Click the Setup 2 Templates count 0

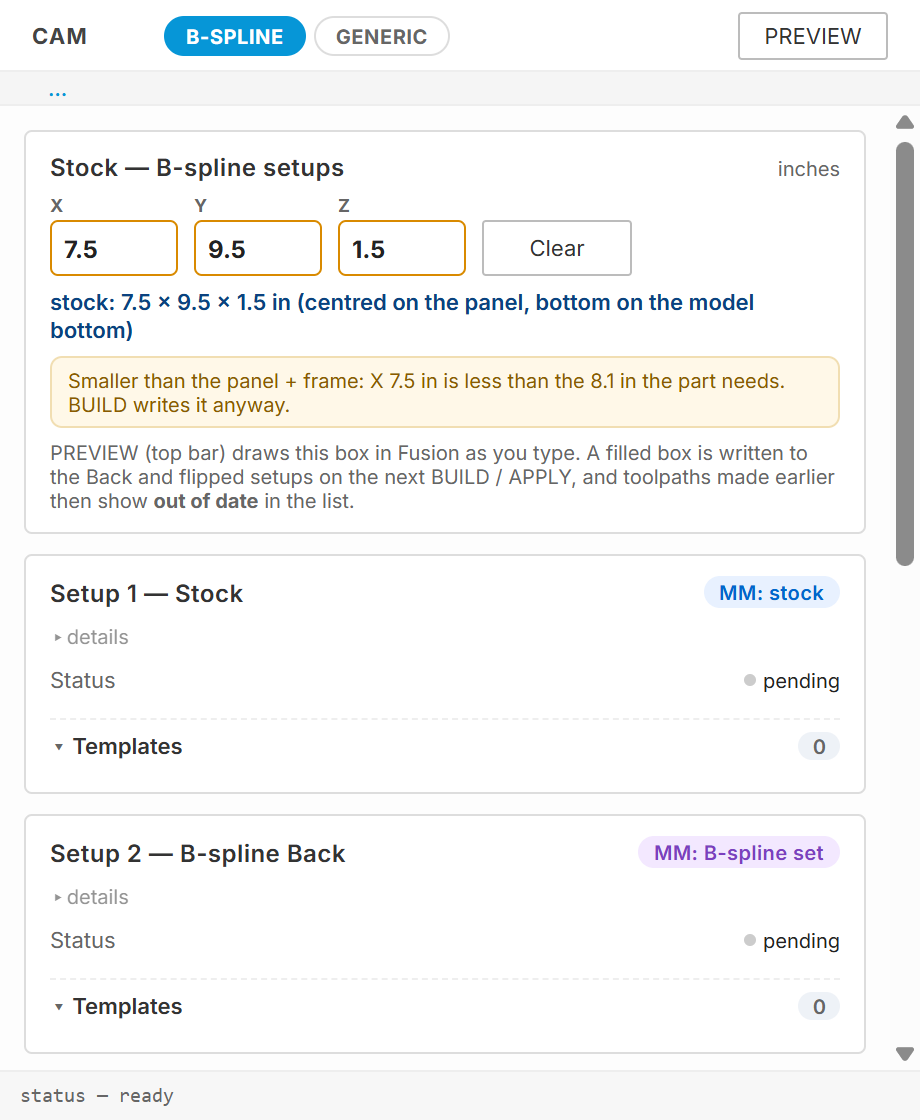coord(819,1006)
